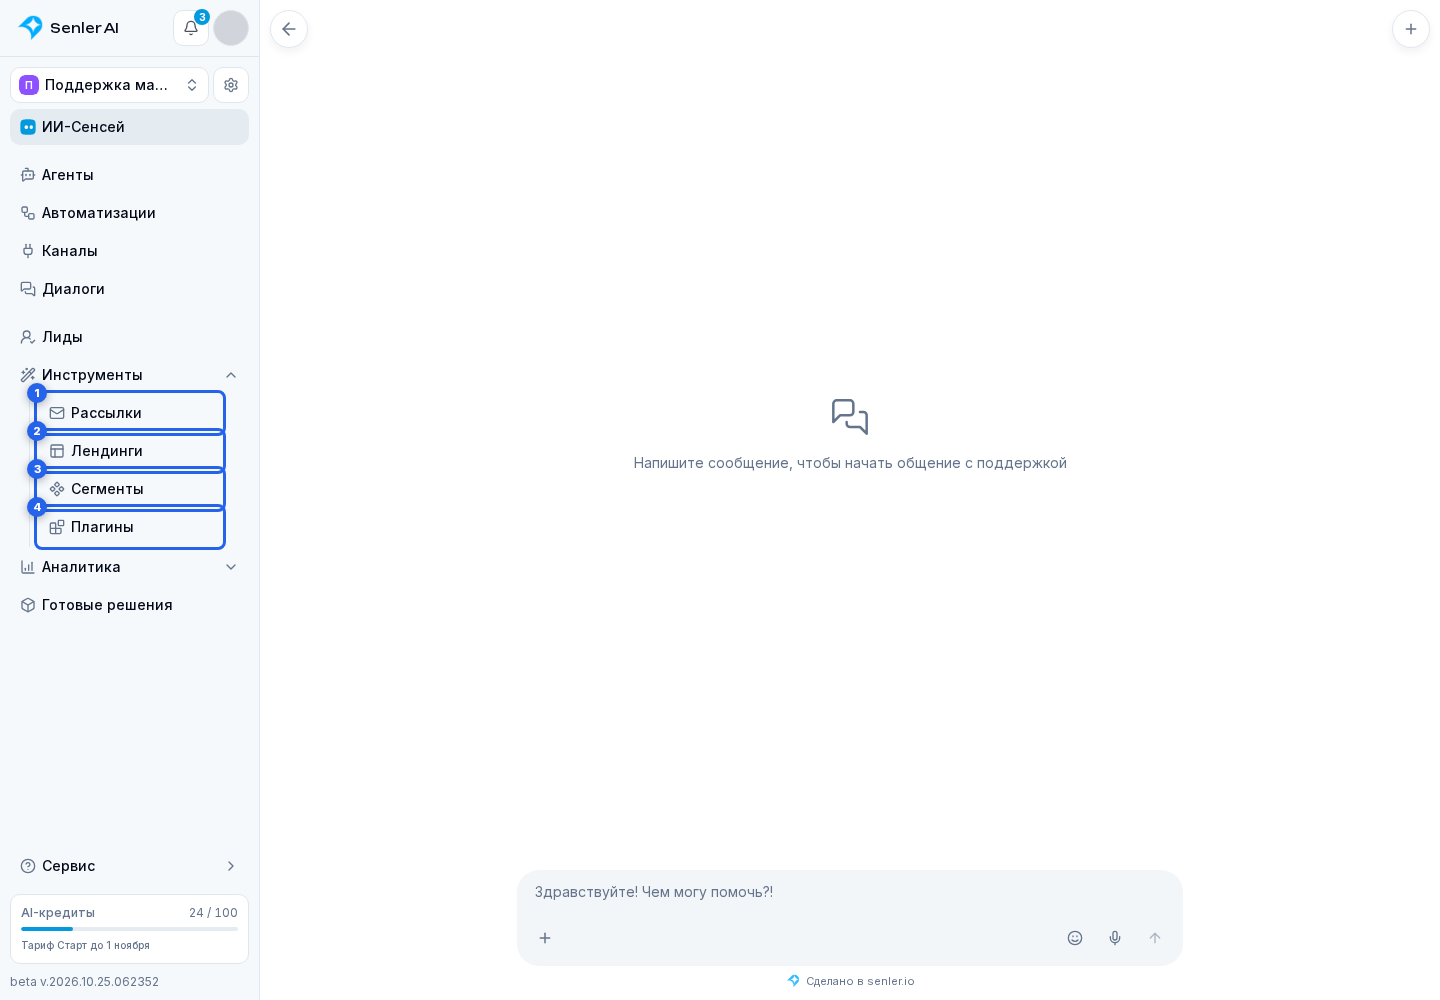The width and height of the screenshot is (1440, 1000).
Task: Click the AI-кредиты progress bar
Action: pos(129,929)
